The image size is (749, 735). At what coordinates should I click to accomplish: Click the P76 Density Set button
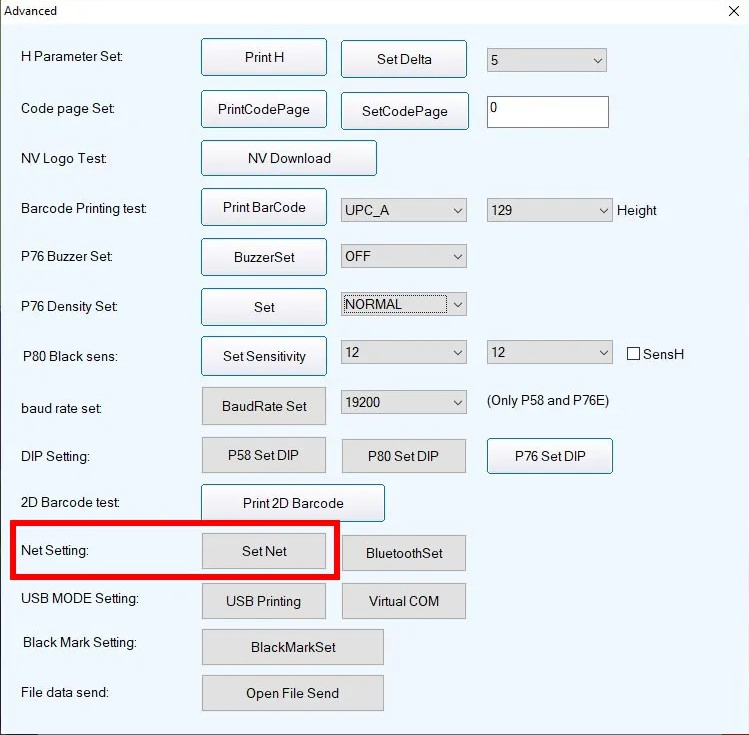[264, 307]
